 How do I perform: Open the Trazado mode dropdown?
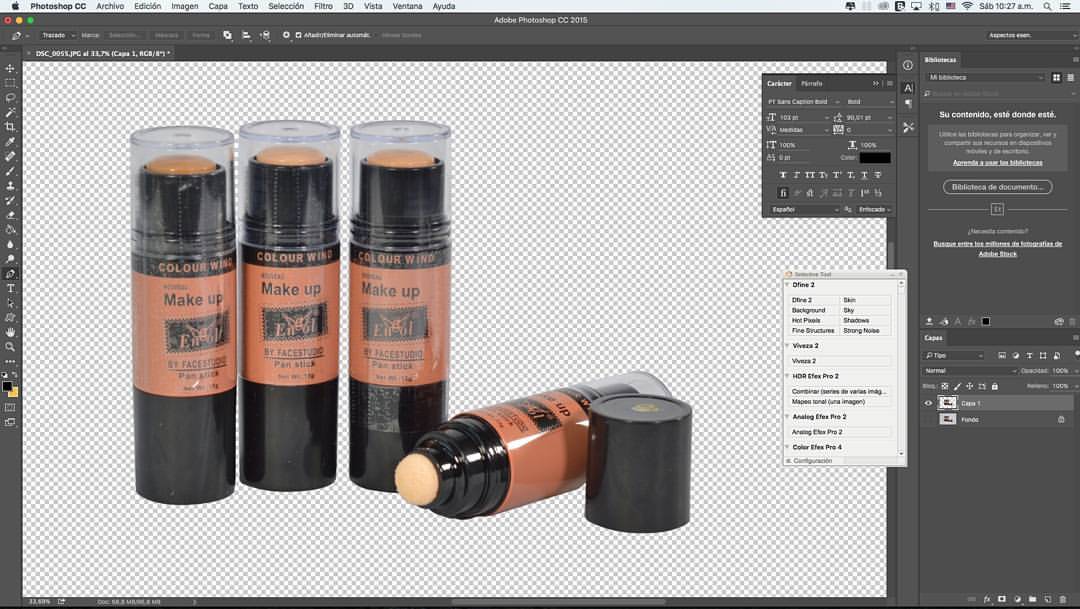click(x=56, y=35)
